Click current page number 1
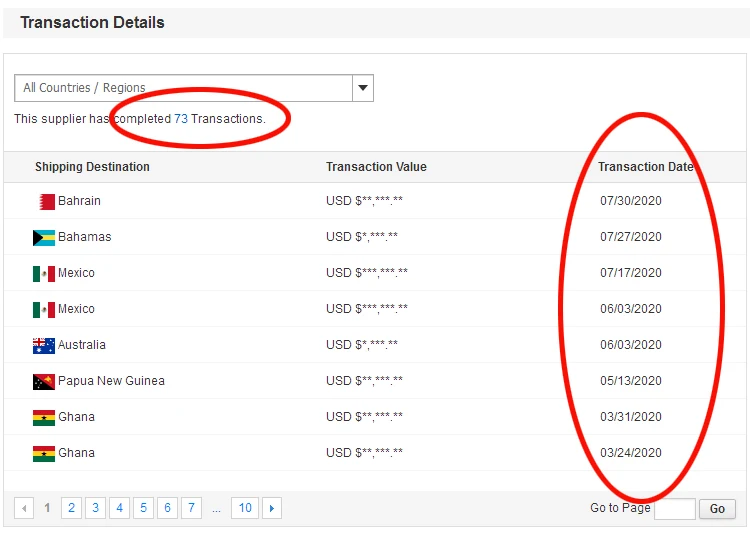 (47, 507)
